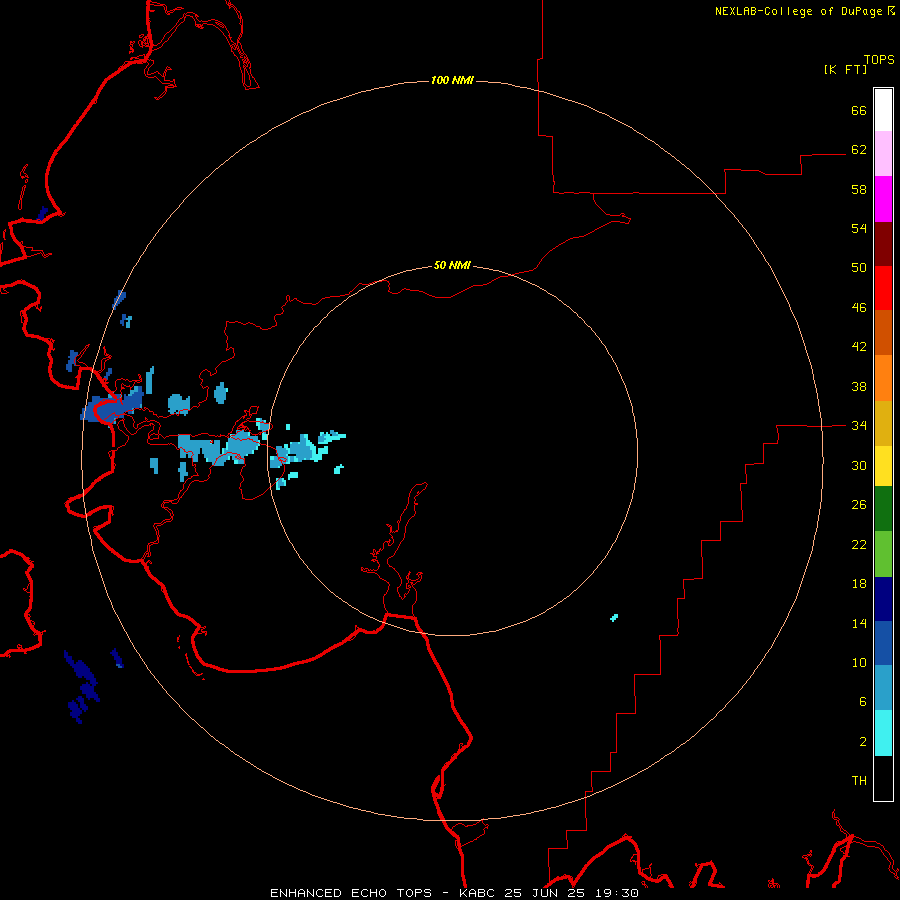
Task: Select the dark green legend swatch
Action: (883, 509)
